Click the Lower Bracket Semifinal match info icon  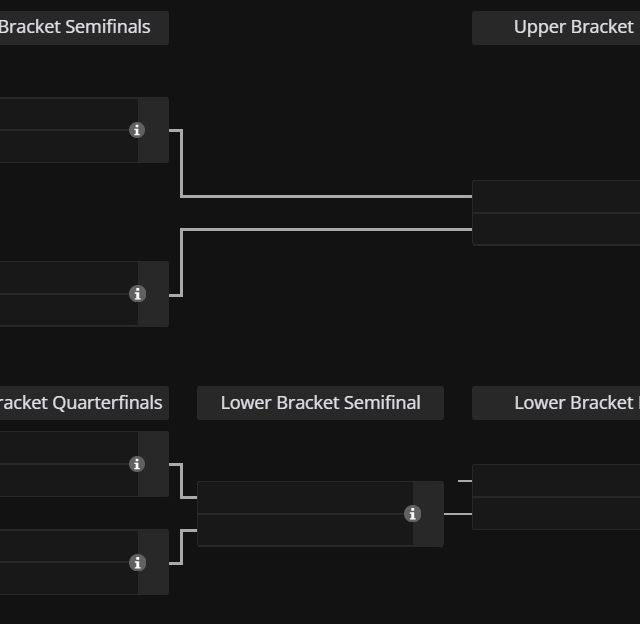[x=412, y=514]
